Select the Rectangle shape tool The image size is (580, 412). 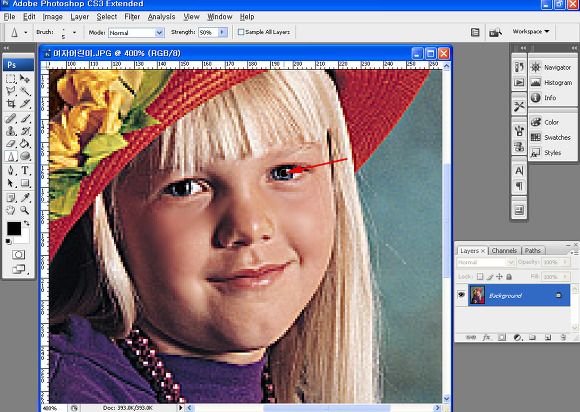(25, 183)
